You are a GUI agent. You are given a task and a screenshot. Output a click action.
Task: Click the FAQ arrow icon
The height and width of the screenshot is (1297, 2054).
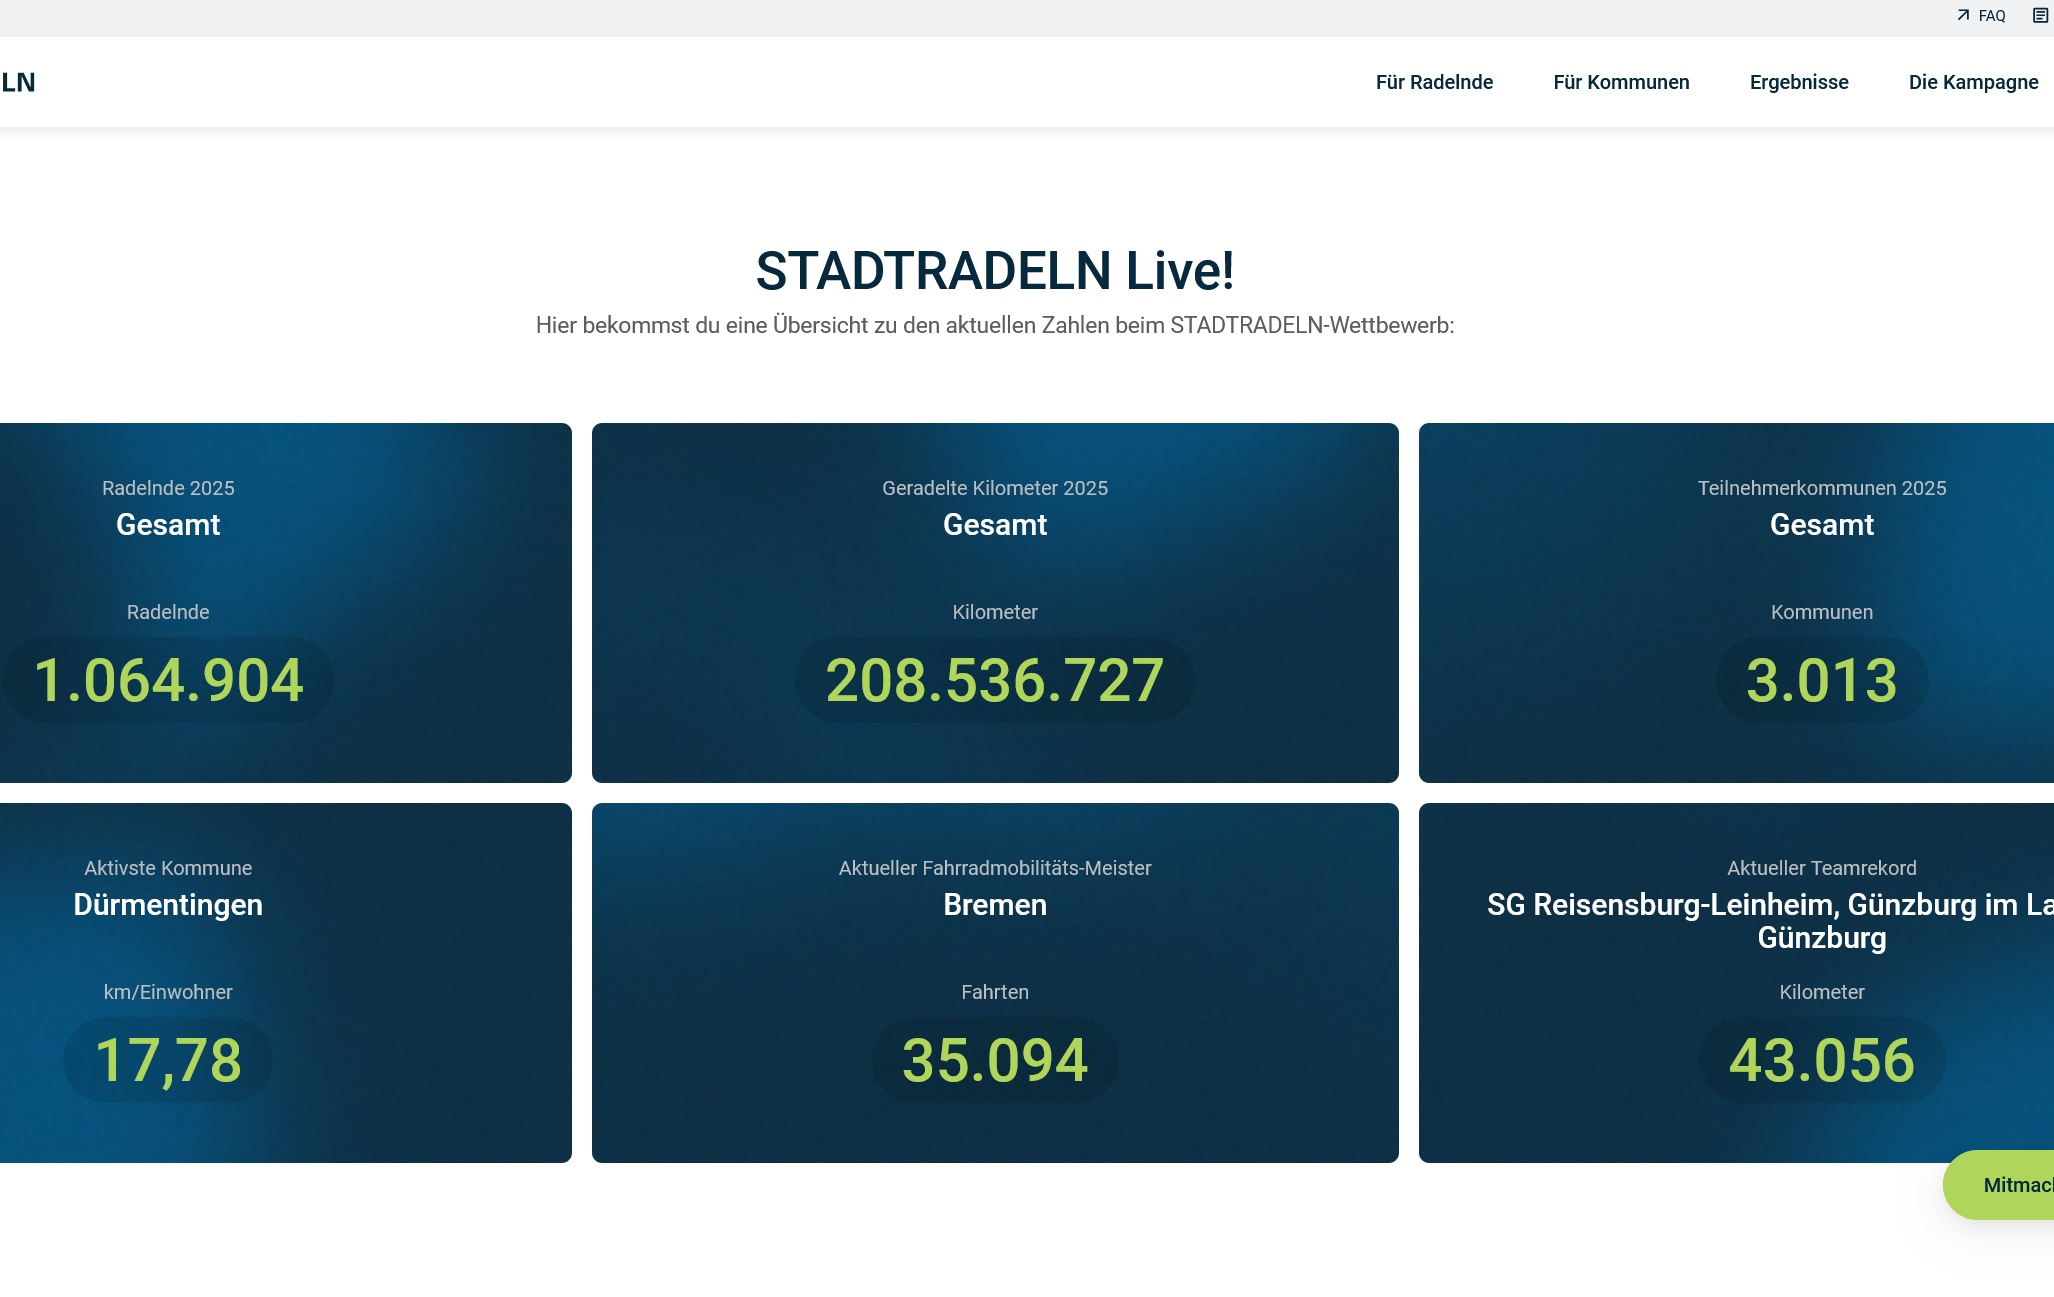tap(1963, 16)
